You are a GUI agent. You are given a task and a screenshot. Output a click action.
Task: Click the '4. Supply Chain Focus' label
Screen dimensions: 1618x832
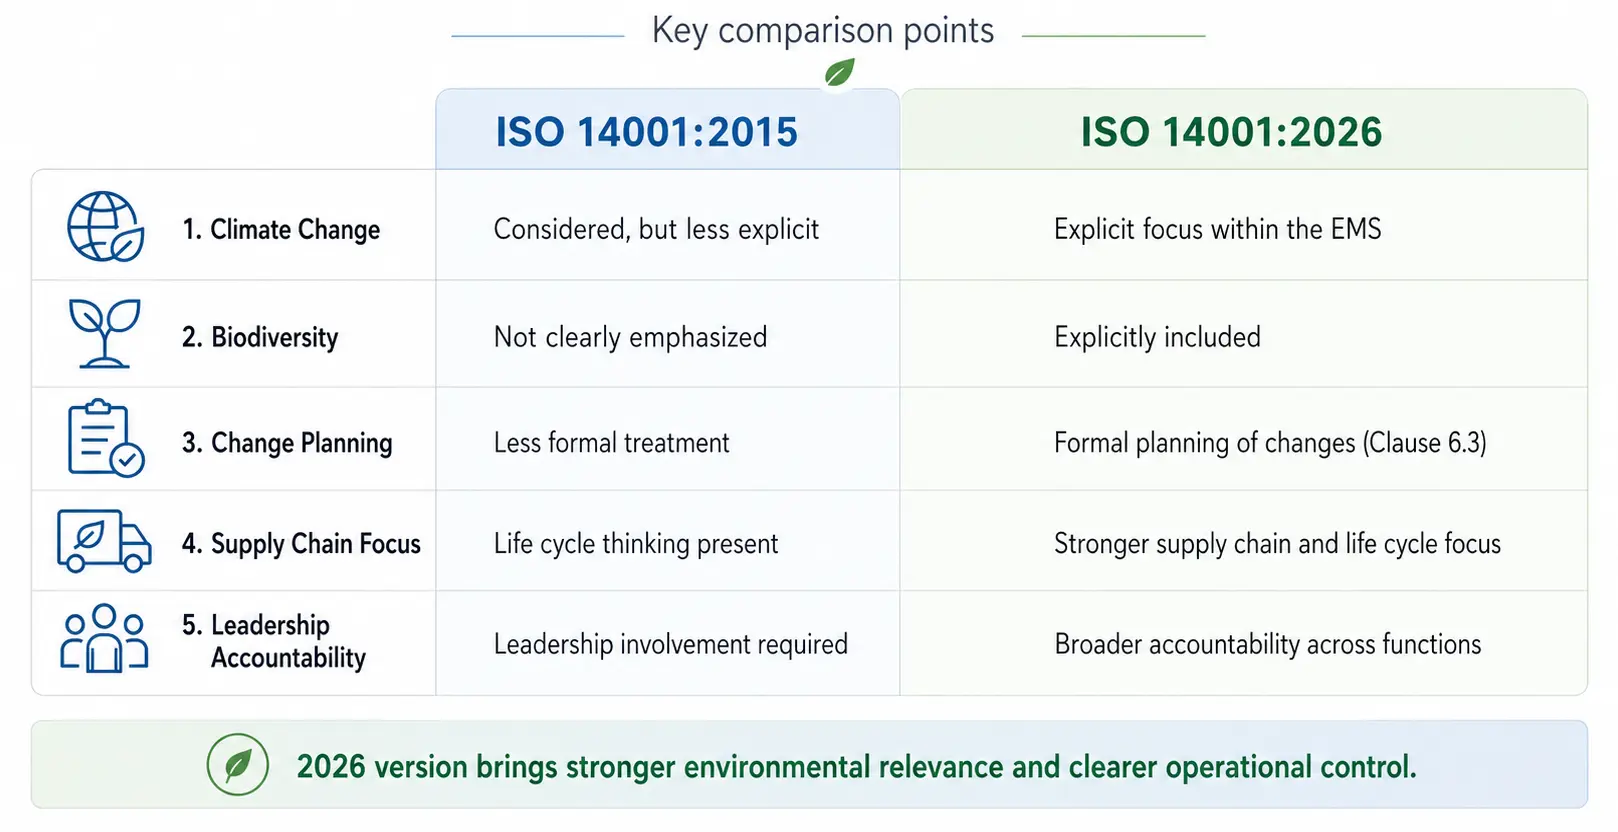[301, 544]
